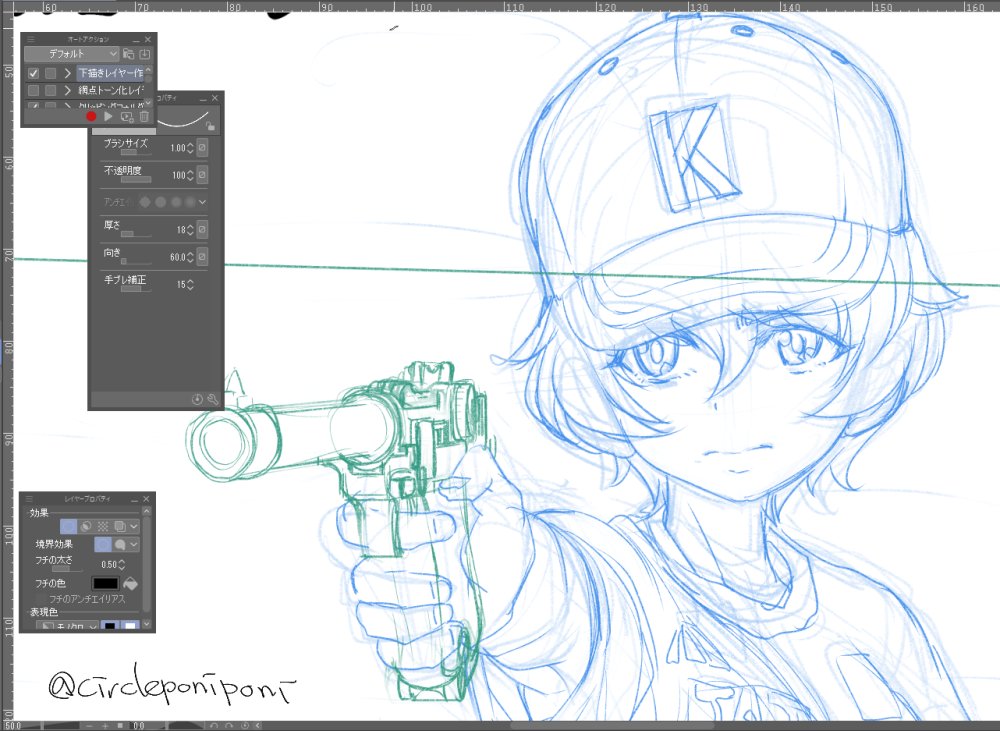Open the Auto Action panel hamburger menu
Viewport: 1000px width, 731px height.
[x=30, y=39]
